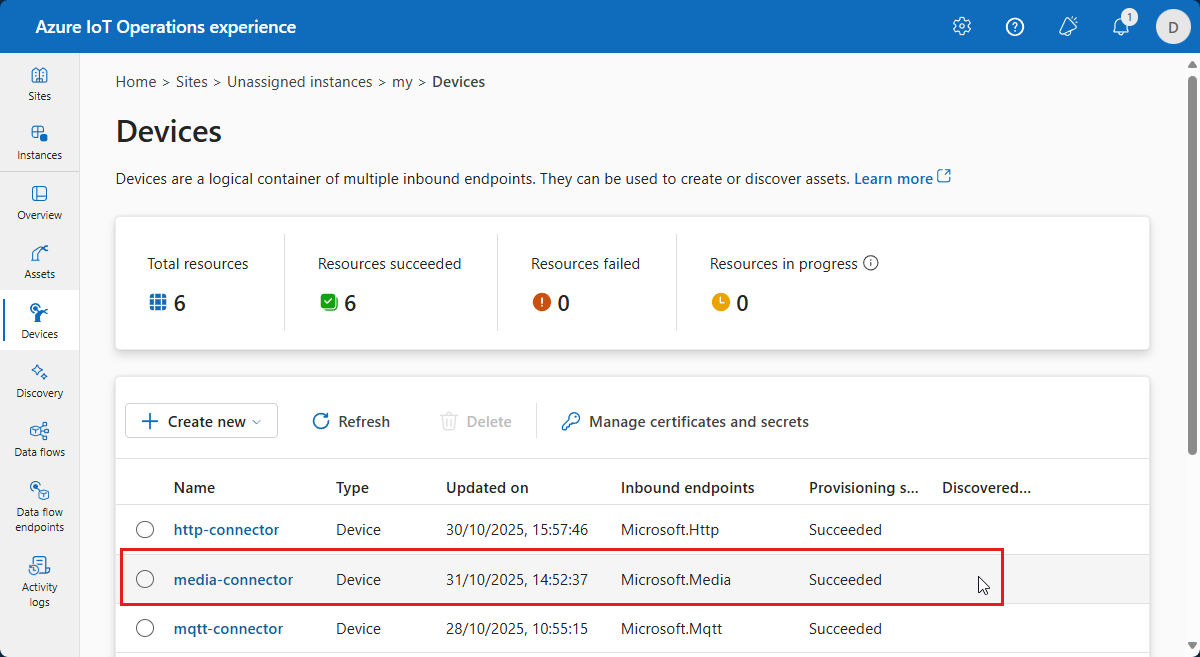Select the media-connector radio button

click(145, 579)
